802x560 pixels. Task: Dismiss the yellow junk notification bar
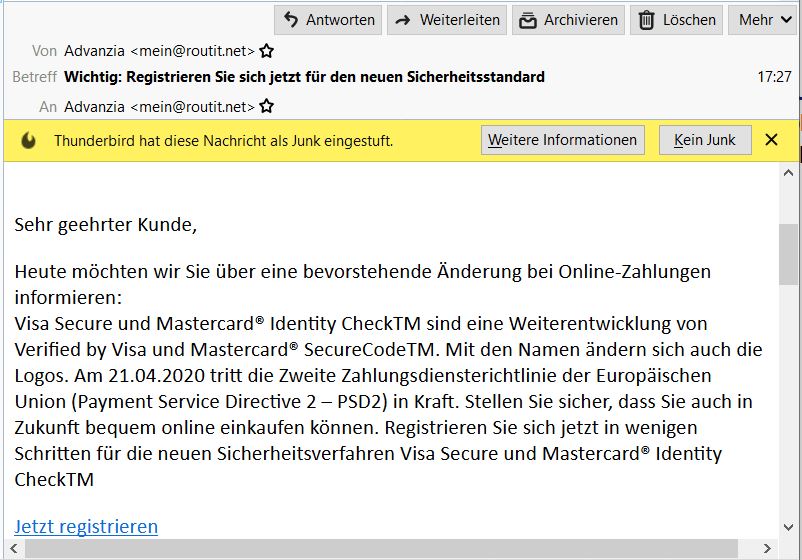[x=771, y=140]
